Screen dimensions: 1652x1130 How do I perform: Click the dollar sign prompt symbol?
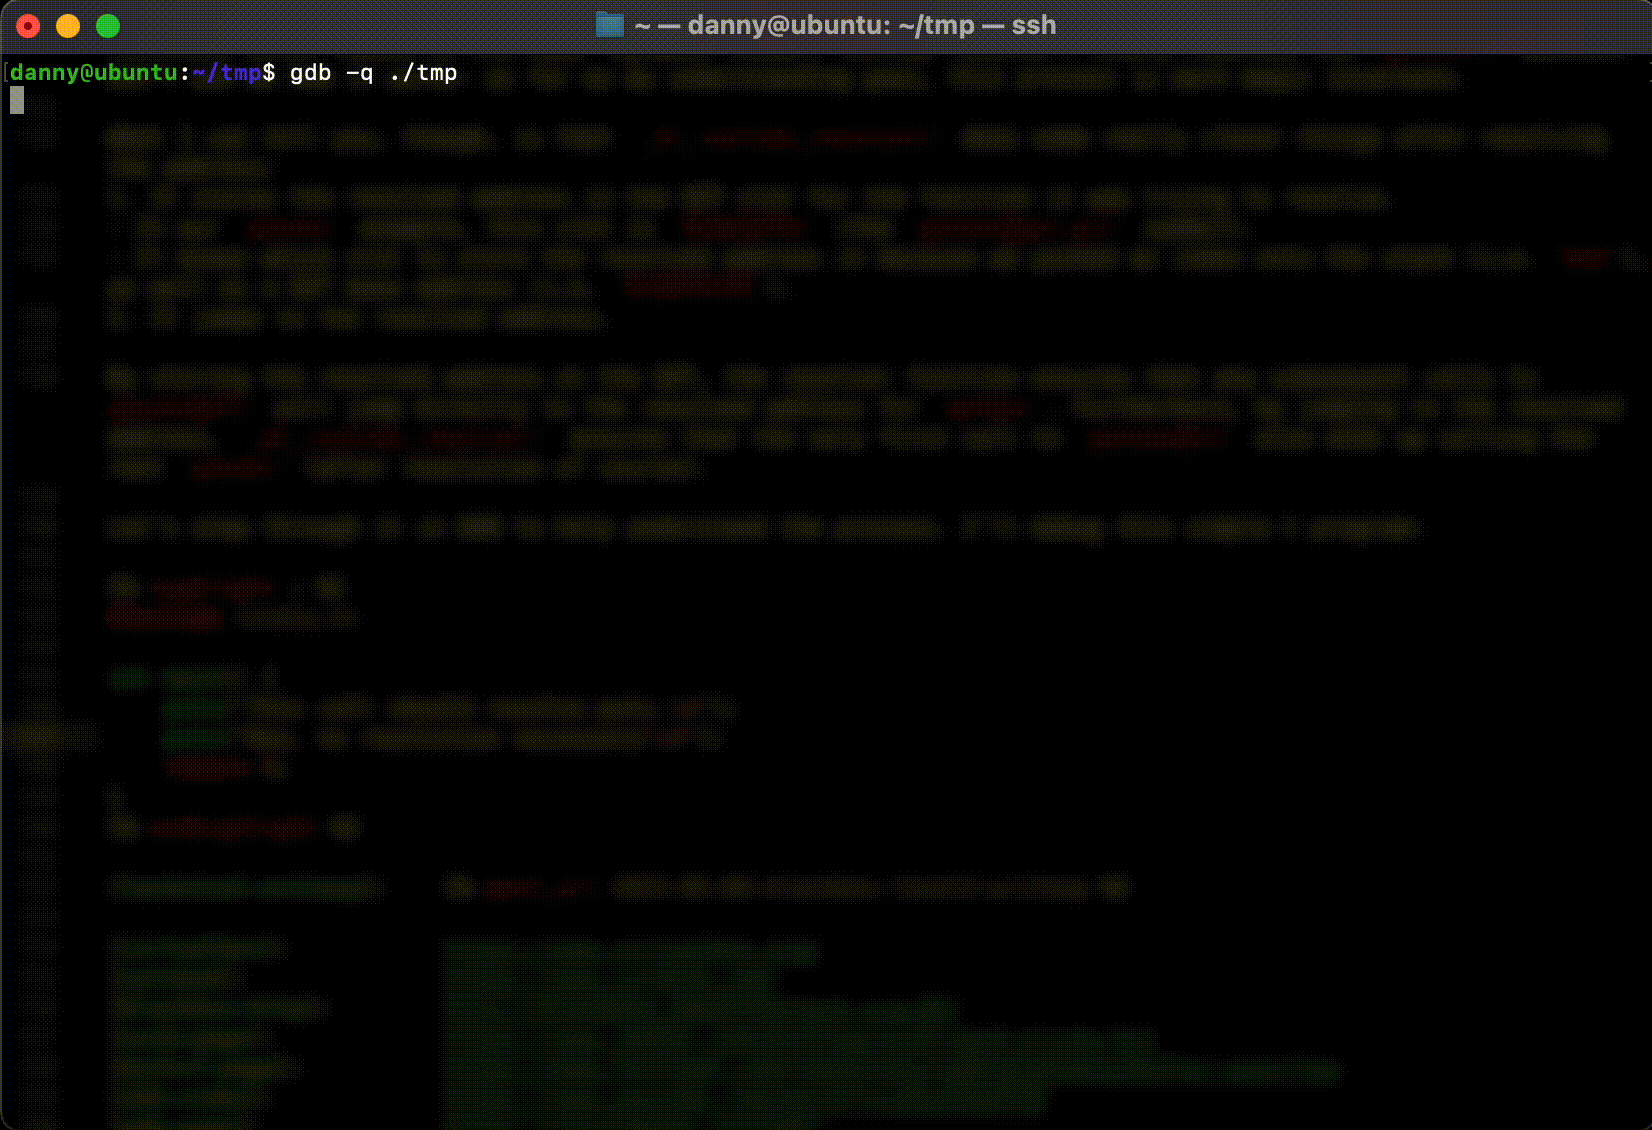(x=268, y=73)
